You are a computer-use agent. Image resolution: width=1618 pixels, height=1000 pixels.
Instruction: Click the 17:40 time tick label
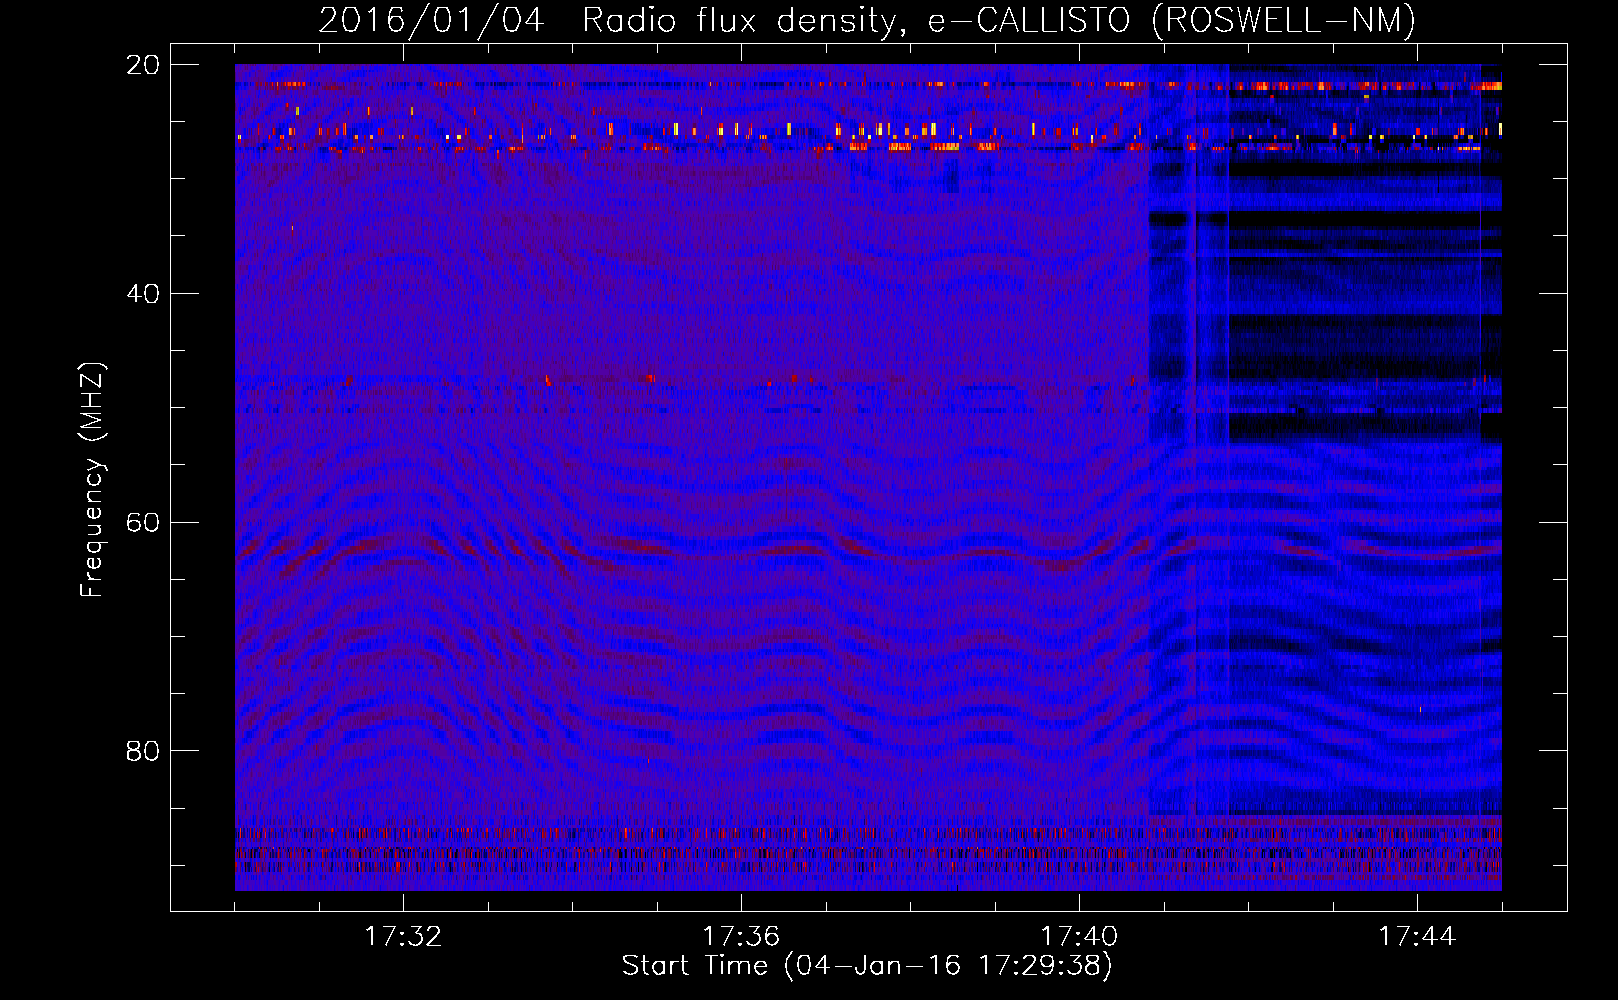click(1079, 937)
